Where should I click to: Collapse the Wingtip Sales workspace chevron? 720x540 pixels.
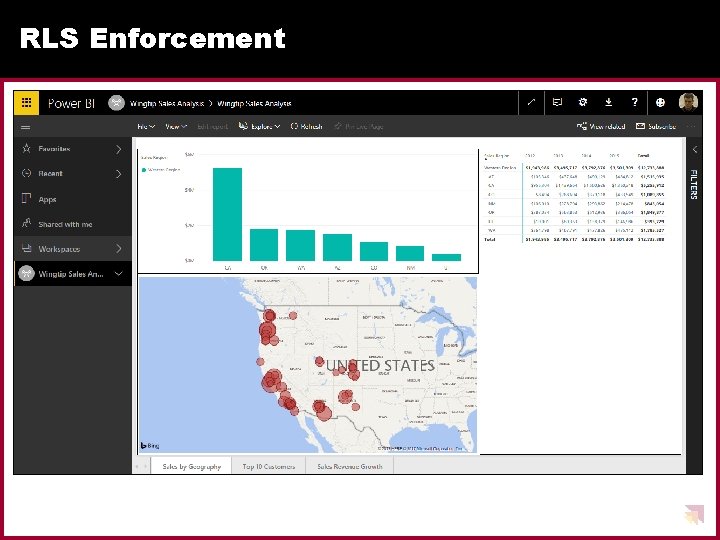click(x=118, y=274)
